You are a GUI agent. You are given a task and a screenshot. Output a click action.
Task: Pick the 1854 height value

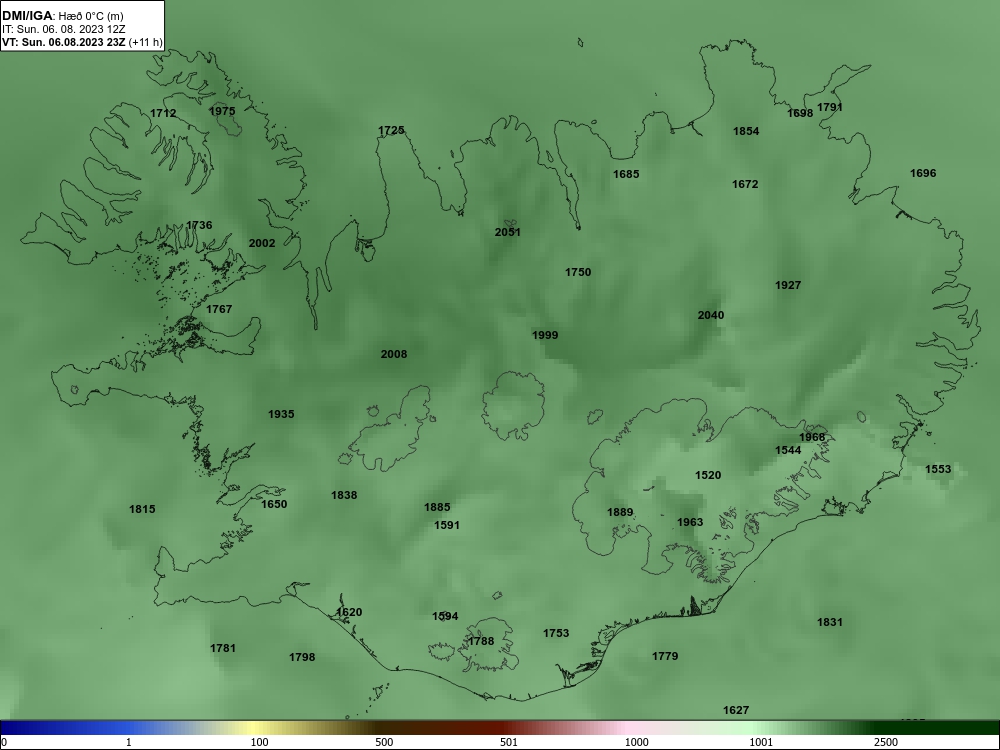pyautogui.click(x=746, y=131)
